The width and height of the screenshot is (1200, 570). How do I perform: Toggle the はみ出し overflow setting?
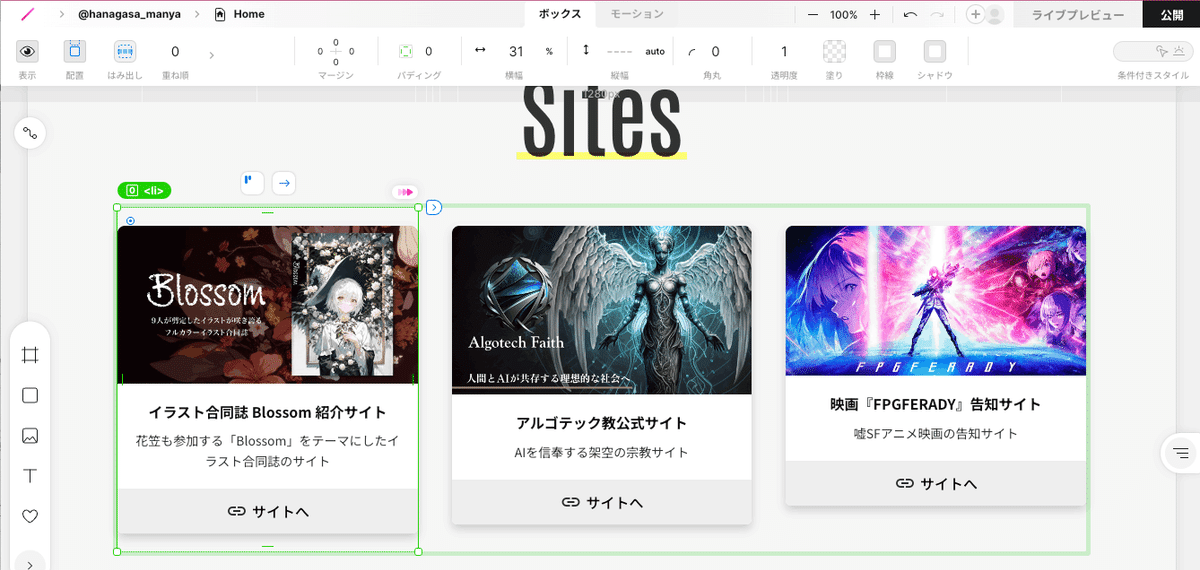point(125,51)
